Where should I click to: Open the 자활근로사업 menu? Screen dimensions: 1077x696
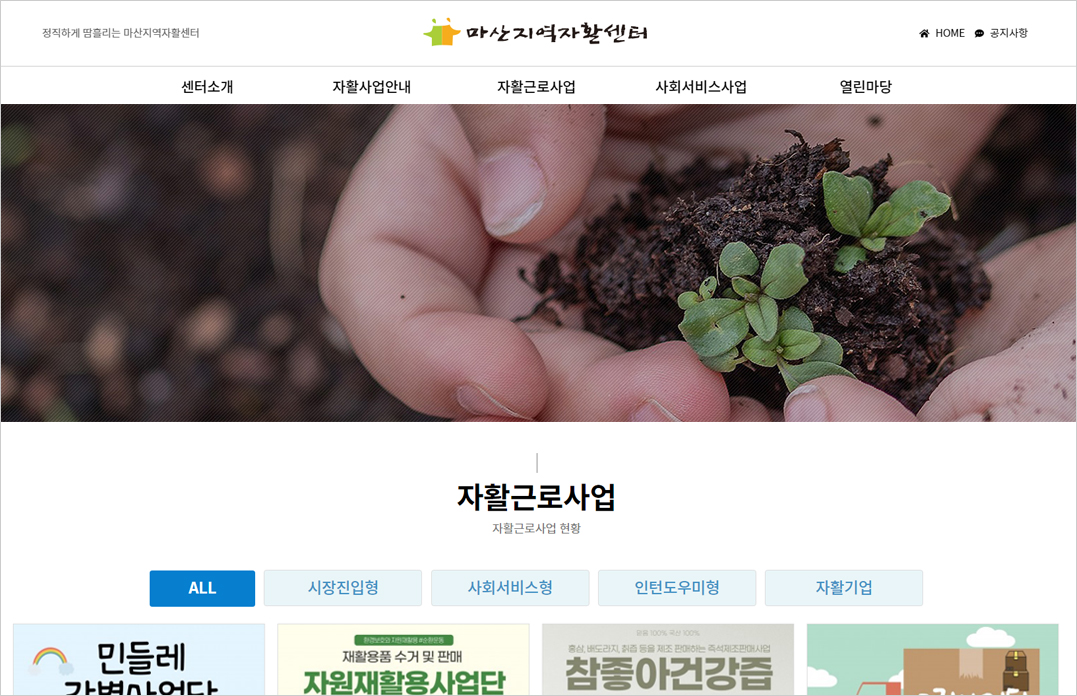click(536, 87)
